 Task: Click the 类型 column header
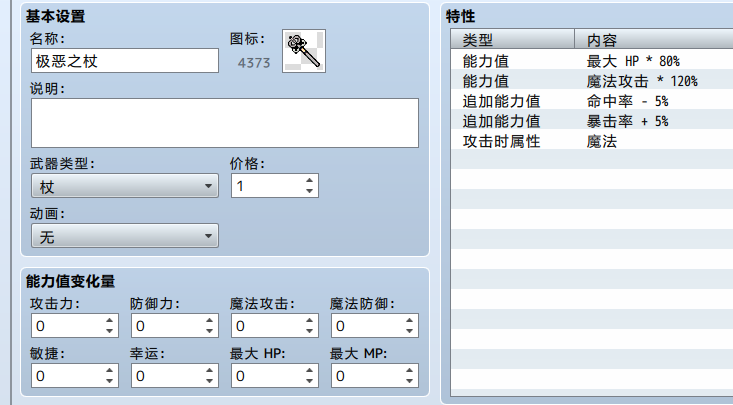pyautogui.click(x=513, y=39)
